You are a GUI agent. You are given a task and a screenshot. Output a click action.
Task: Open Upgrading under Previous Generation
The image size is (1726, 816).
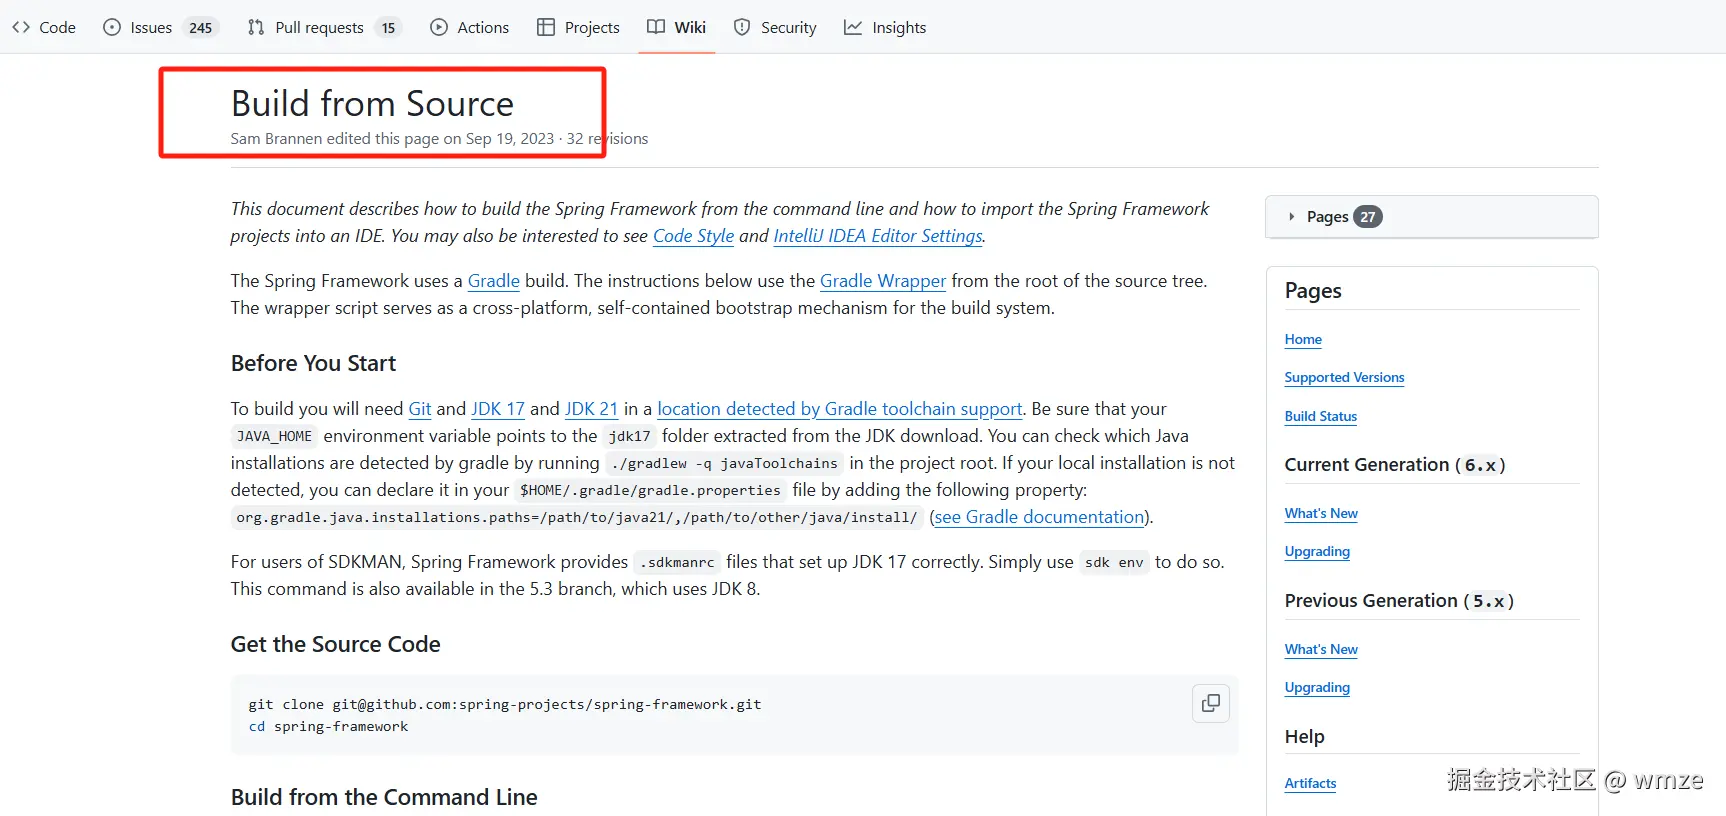1317,688
